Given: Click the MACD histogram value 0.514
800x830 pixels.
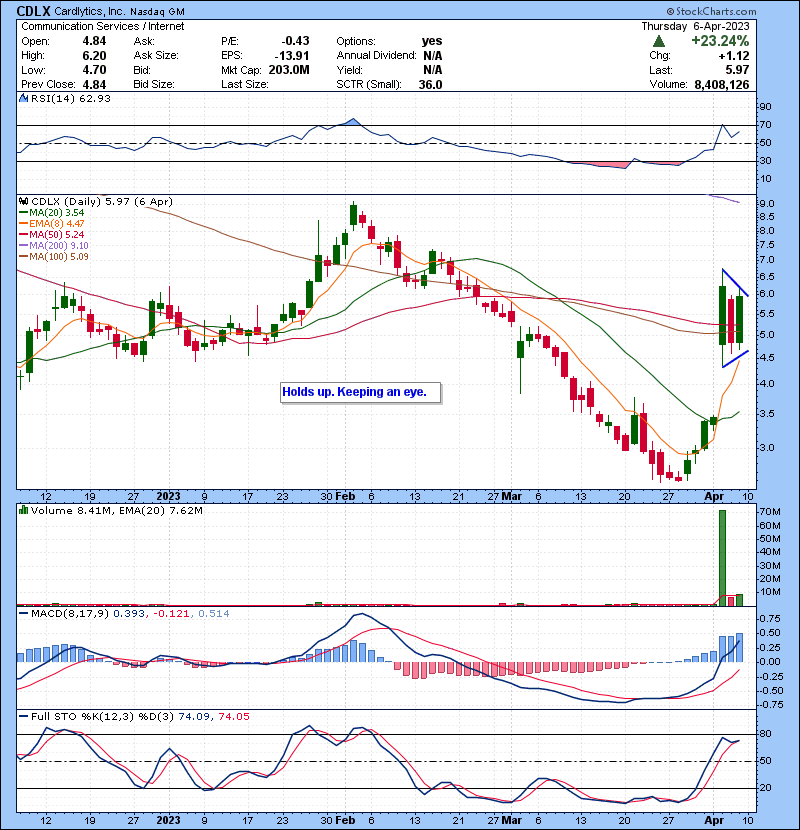Looking at the screenshot, I should point(214,614).
